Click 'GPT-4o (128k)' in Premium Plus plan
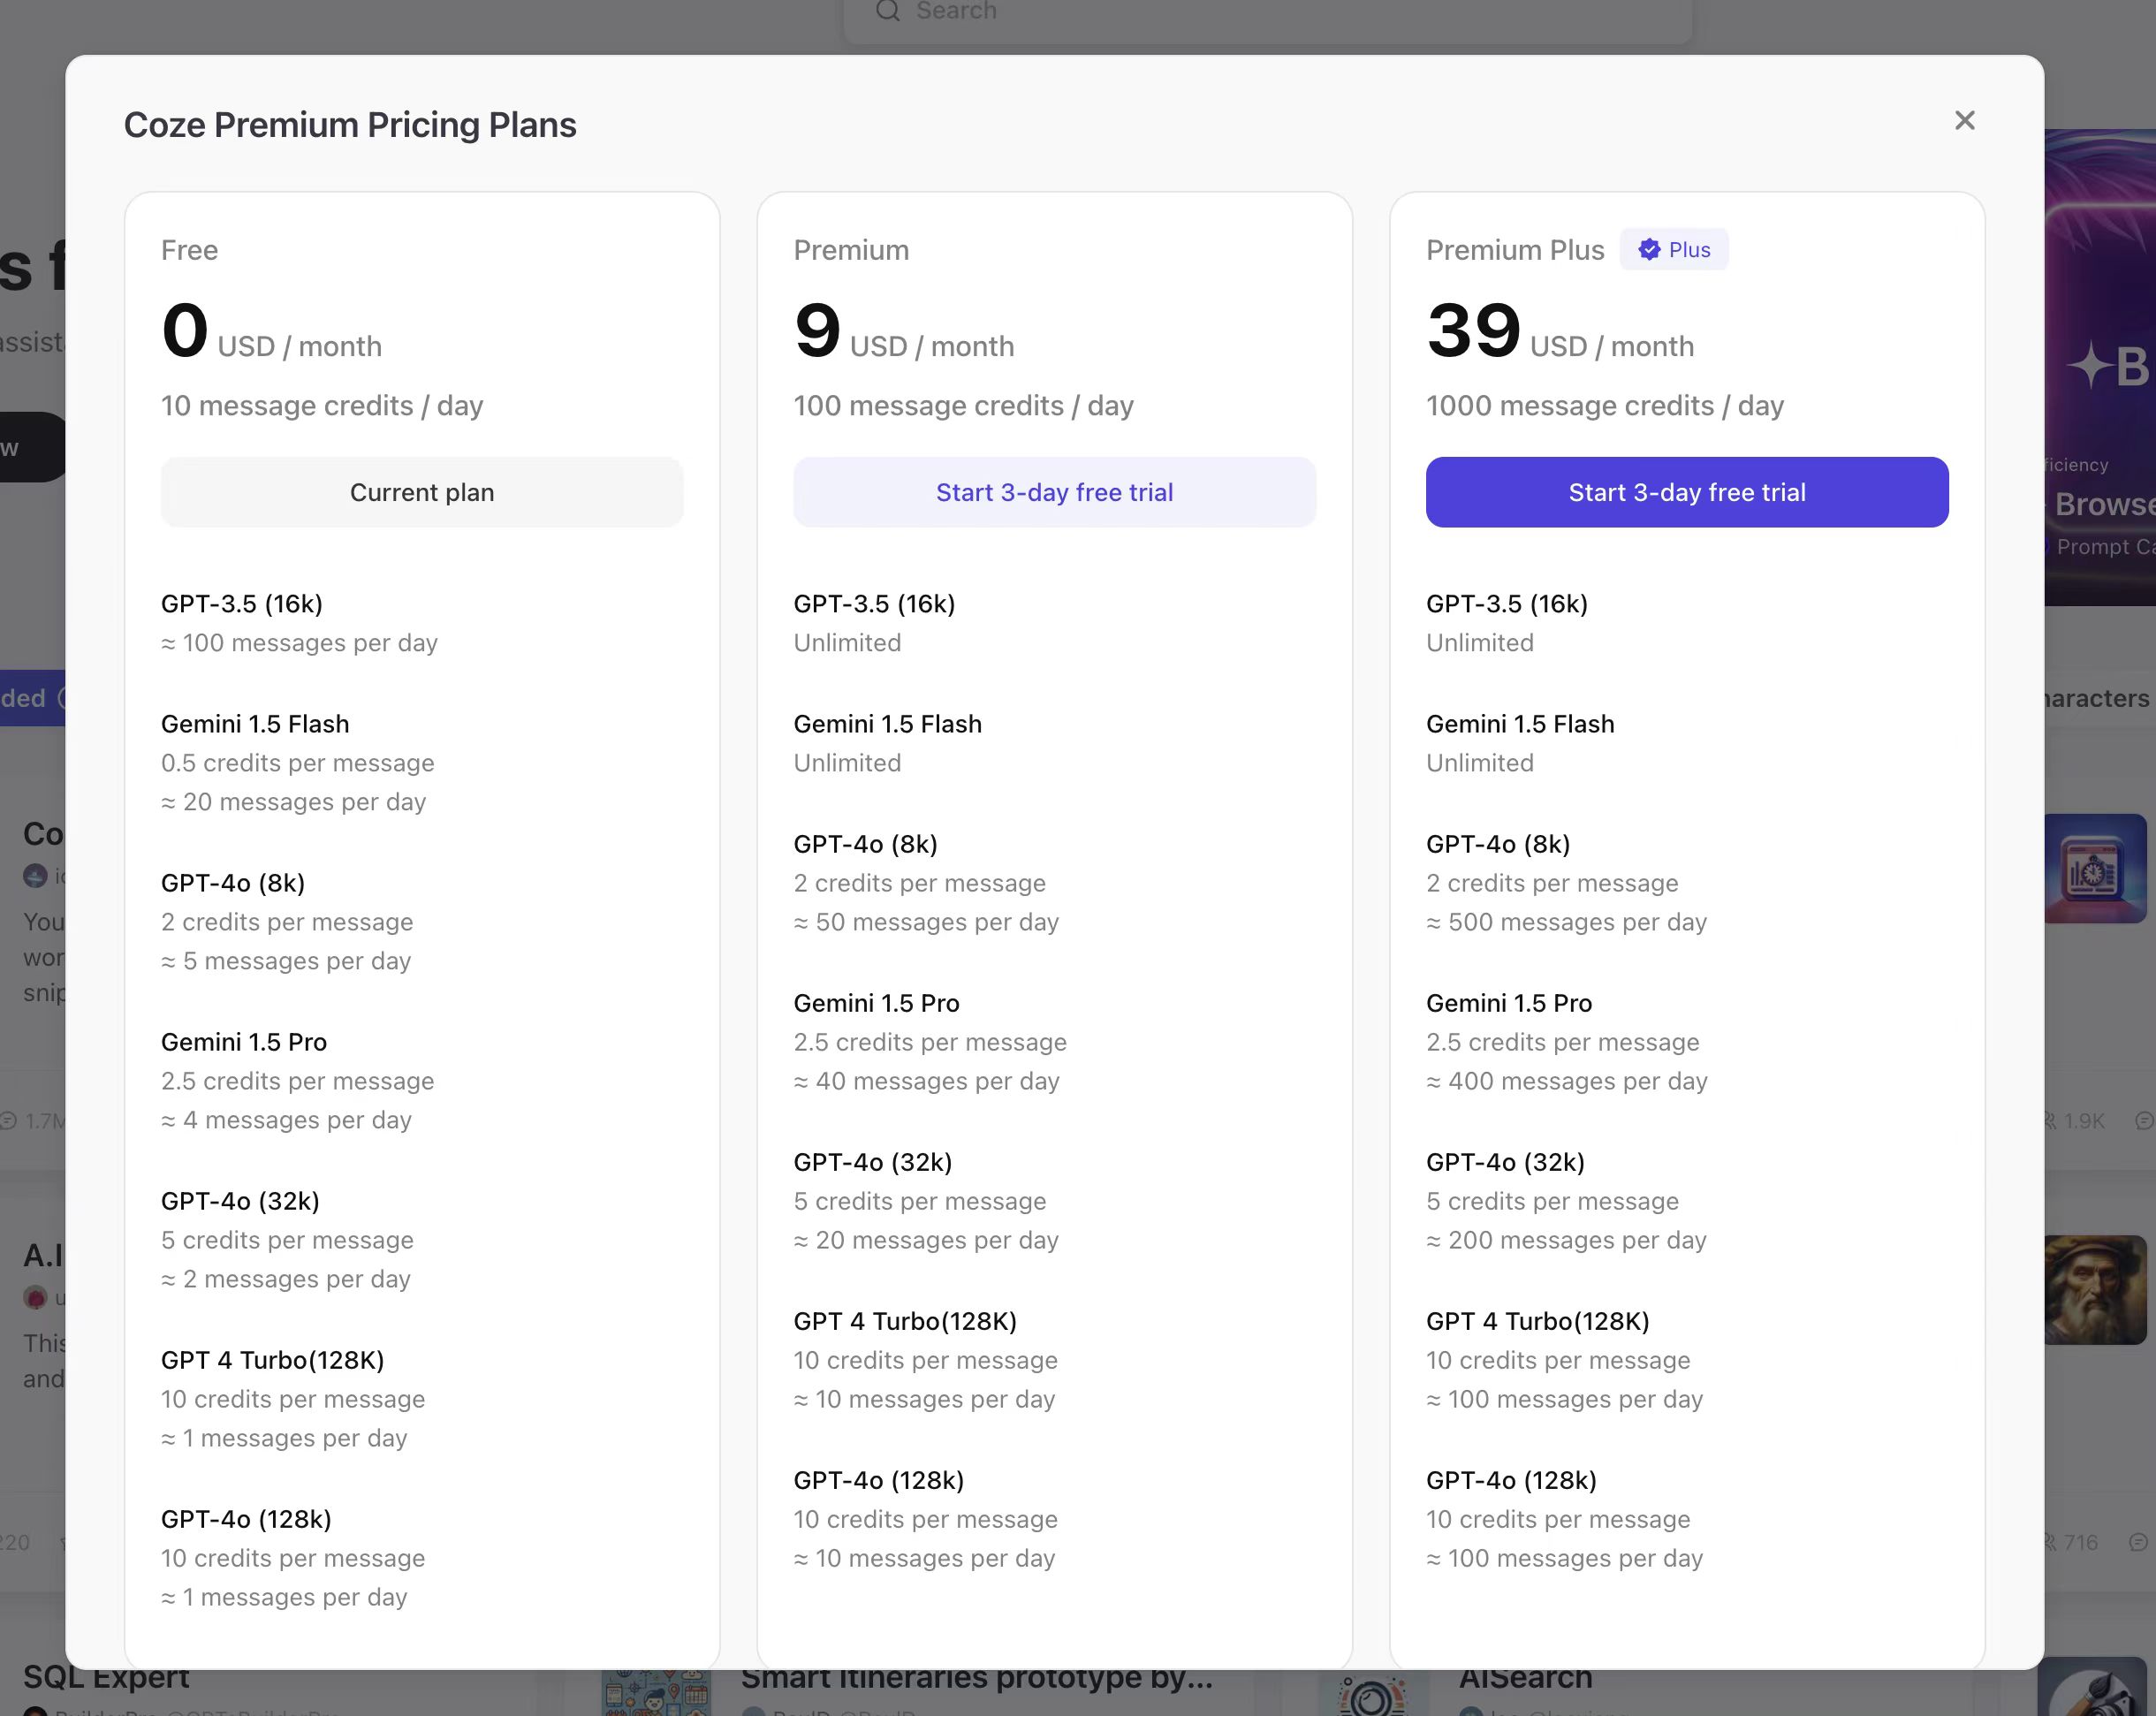The width and height of the screenshot is (2156, 1716). coord(1511,1480)
